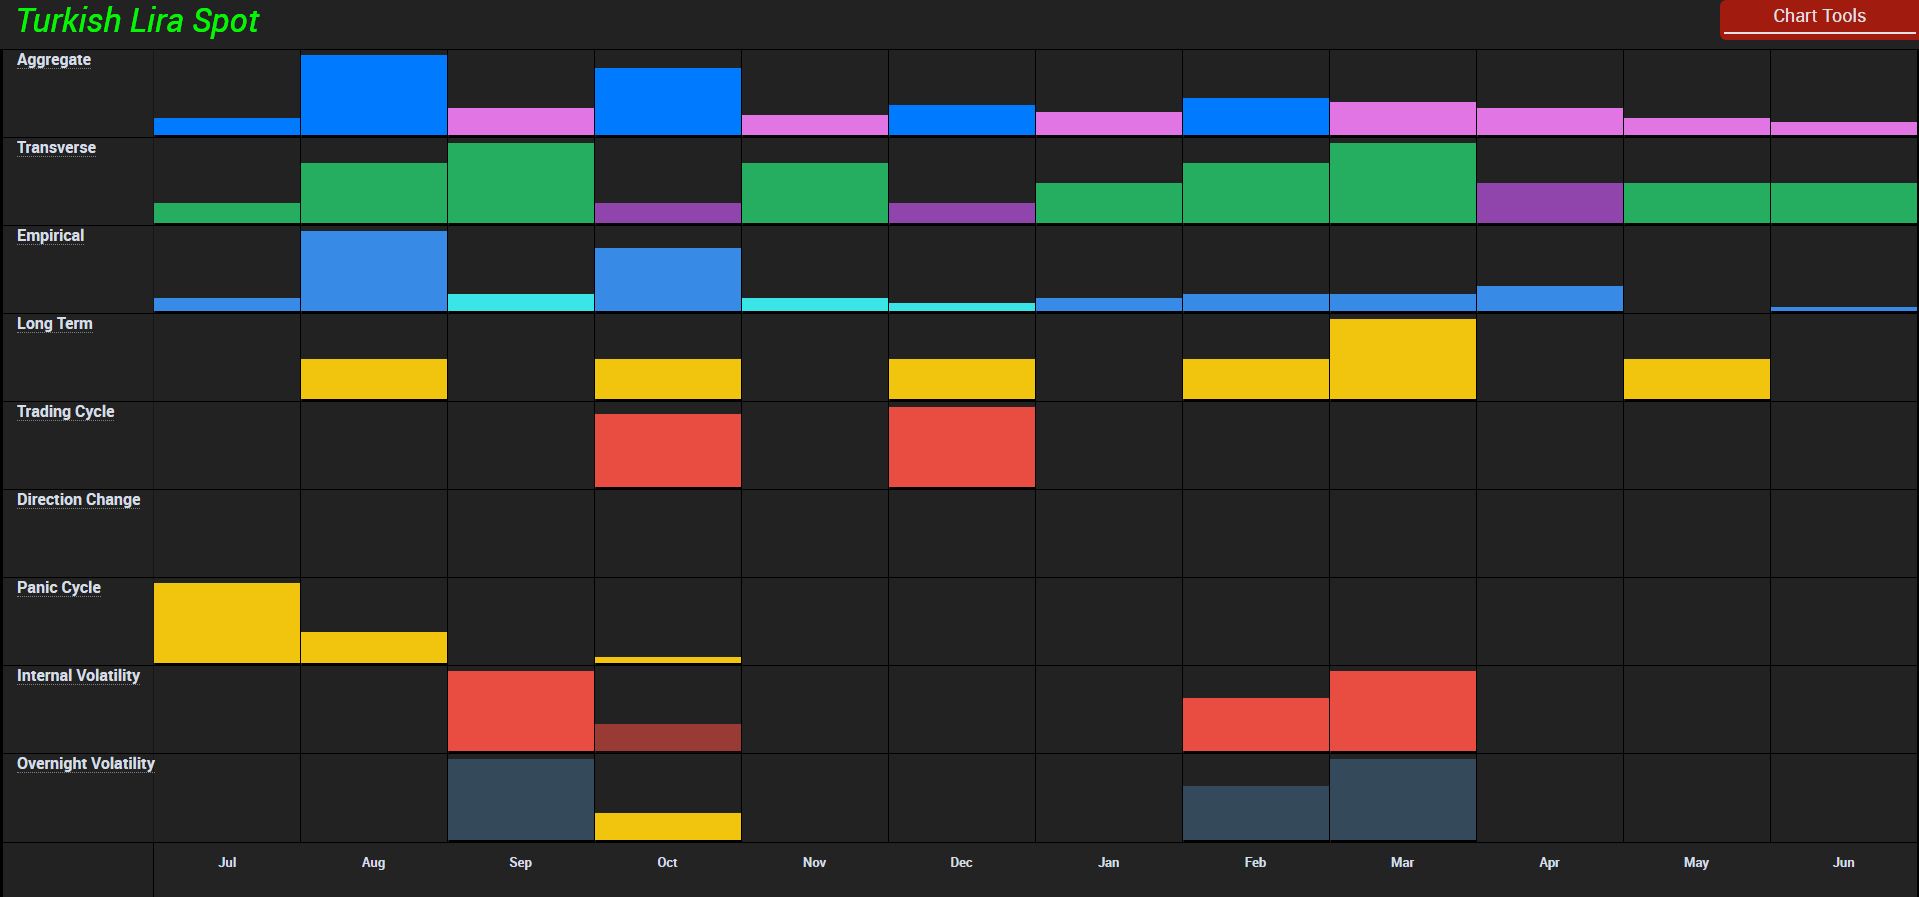Viewport: 1919px width, 897px height.
Task: Select the Long Term yellow bar for Feb
Action: coord(1256,379)
